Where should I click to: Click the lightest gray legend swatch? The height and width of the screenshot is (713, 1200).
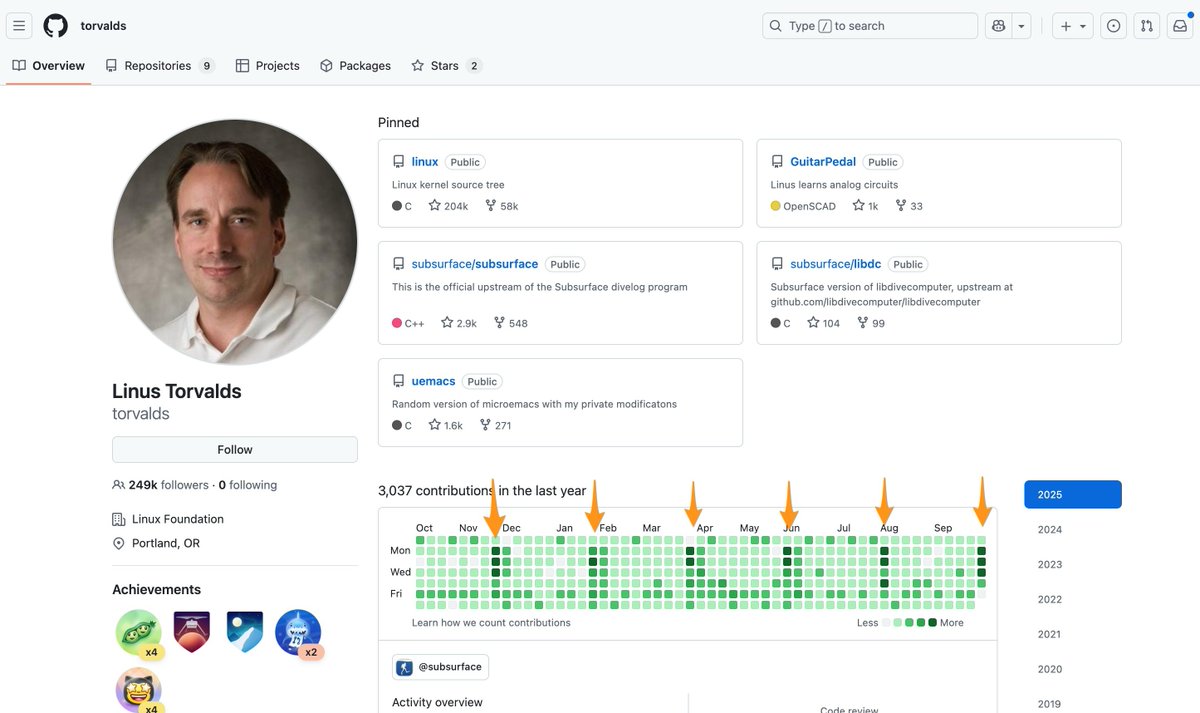886,622
